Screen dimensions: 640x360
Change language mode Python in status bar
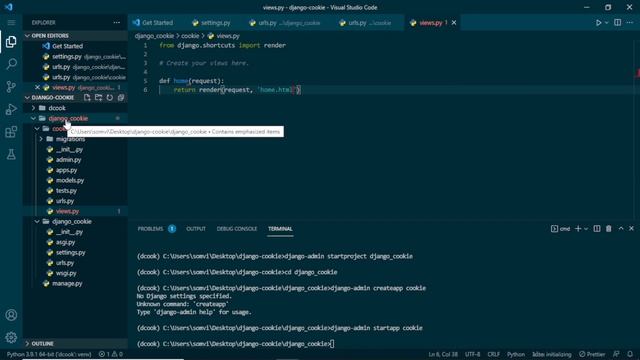(x=516, y=354)
